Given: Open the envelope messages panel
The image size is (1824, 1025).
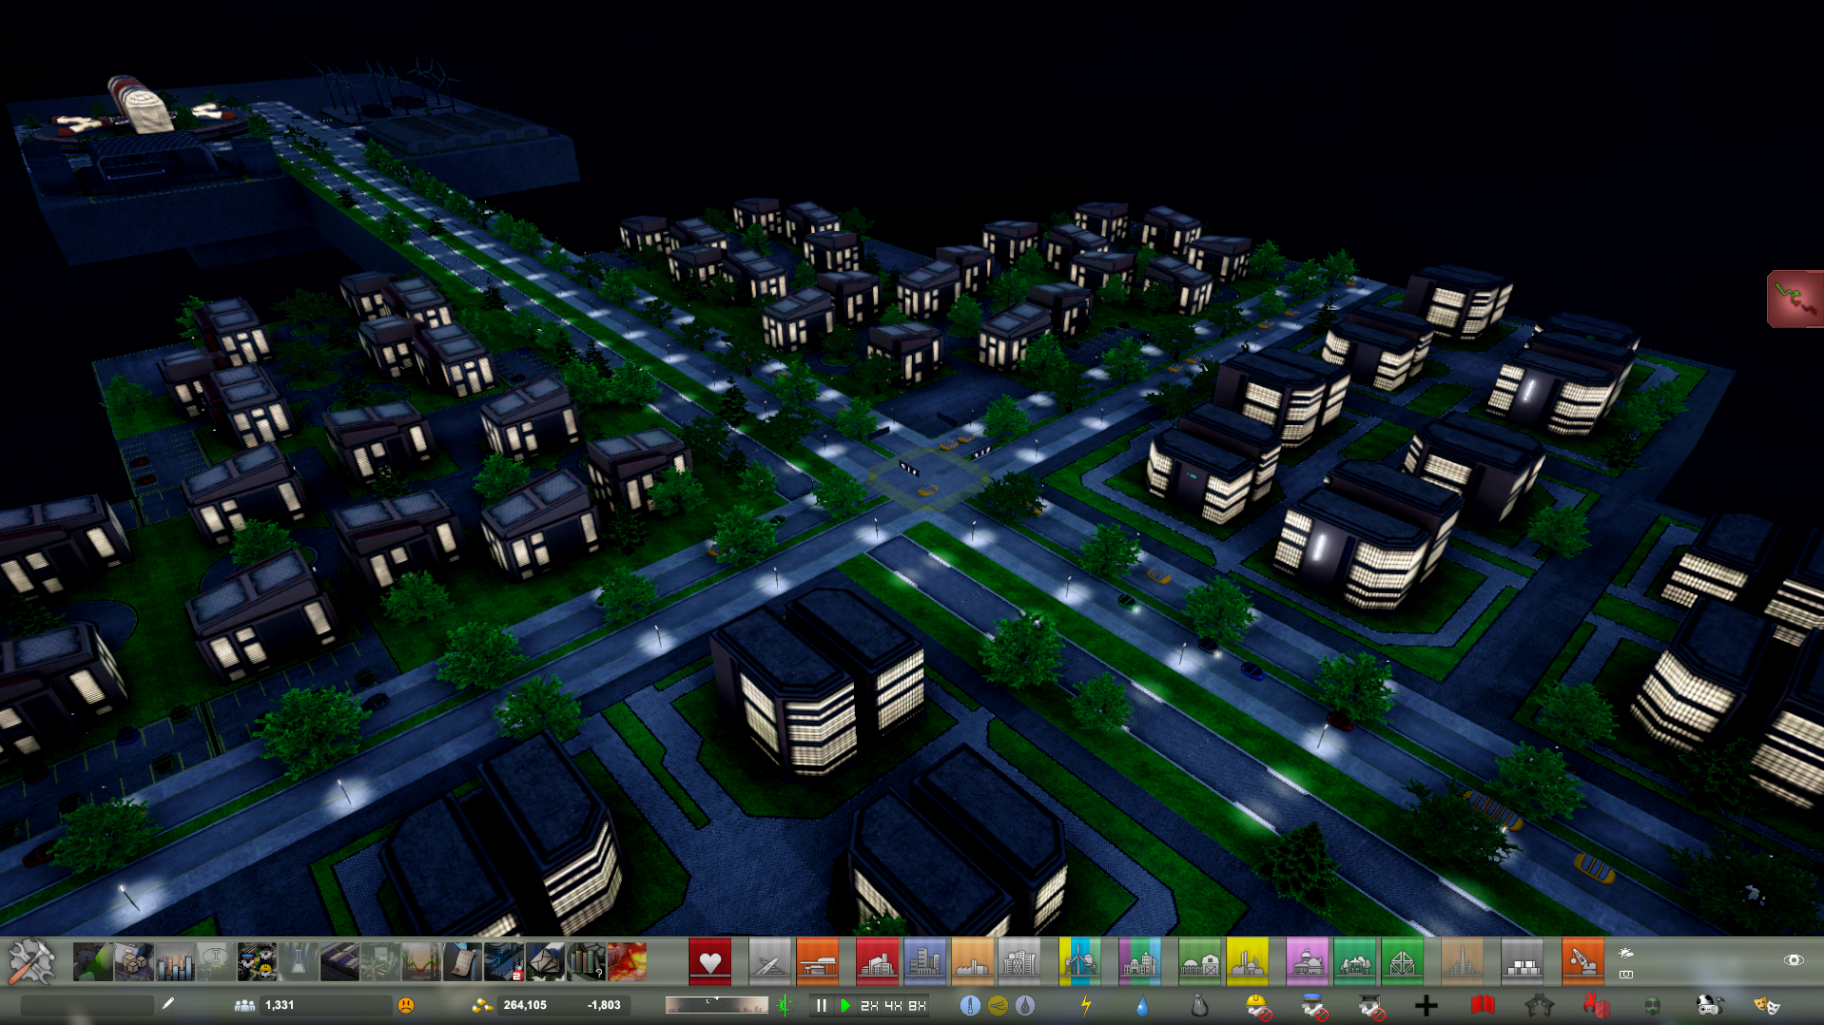Looking at the screenshot, I should coord(545,962).
